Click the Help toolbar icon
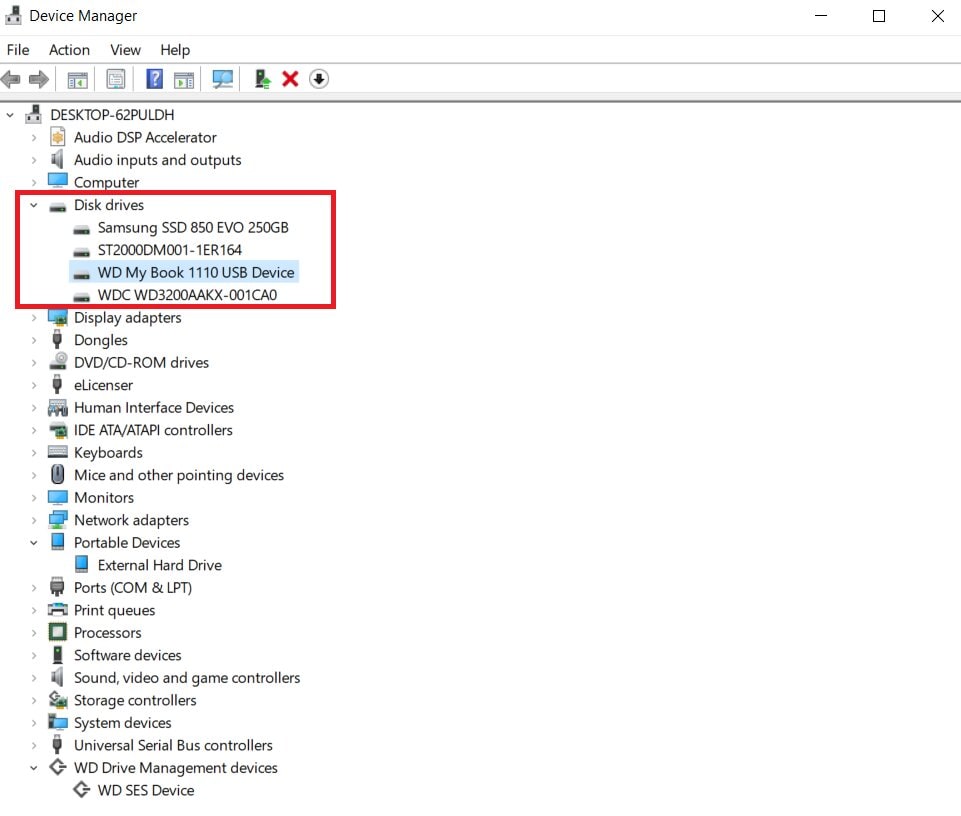This screenshot has width=961, height=816. point(153,79)
